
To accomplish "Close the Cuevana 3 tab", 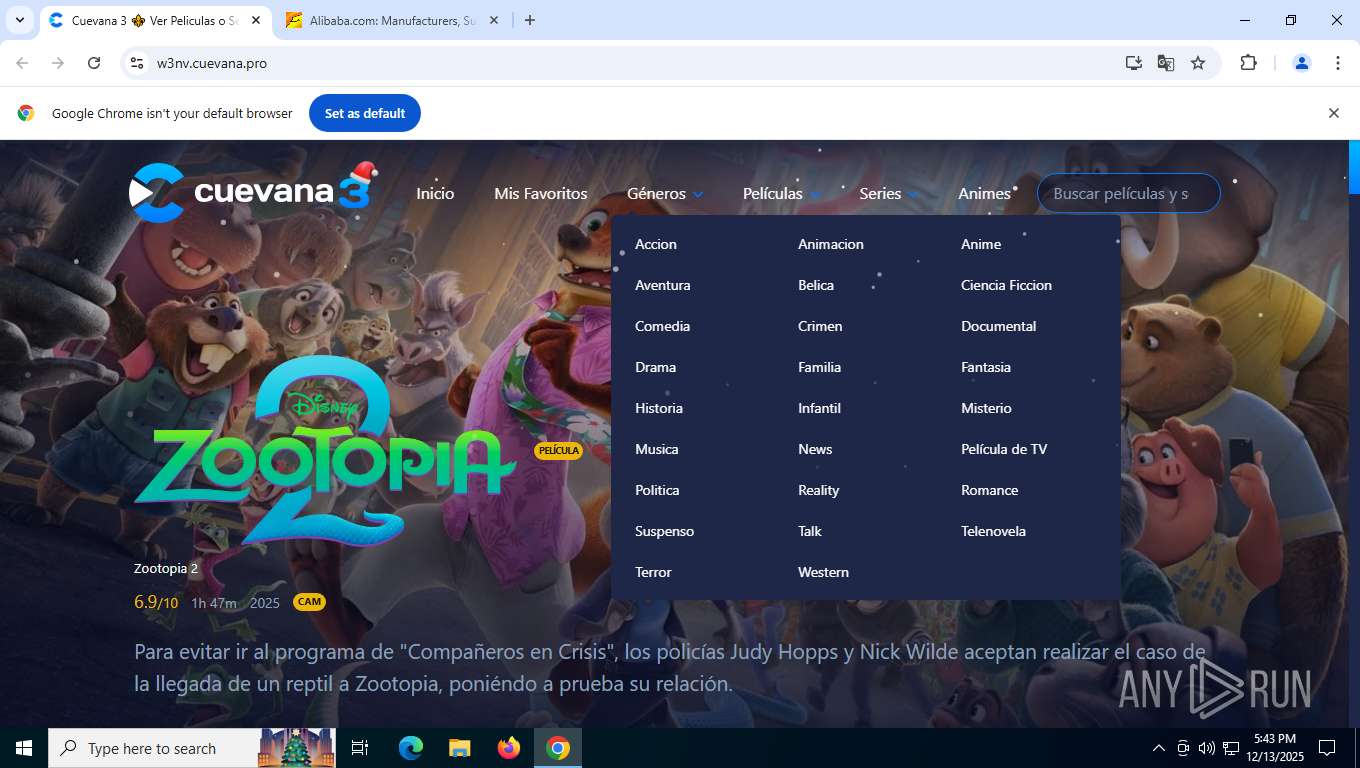I will click(256, 20).
